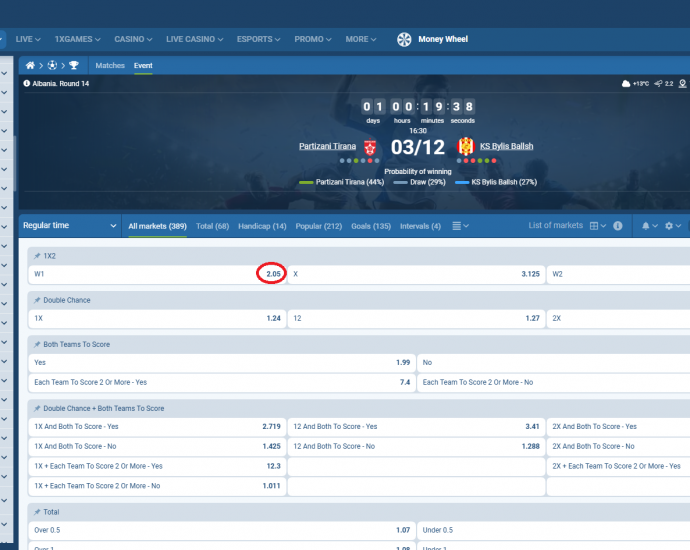Bet on Double Chance 12 at 1.27
690x550 pixels.
[x=416, y=319]
